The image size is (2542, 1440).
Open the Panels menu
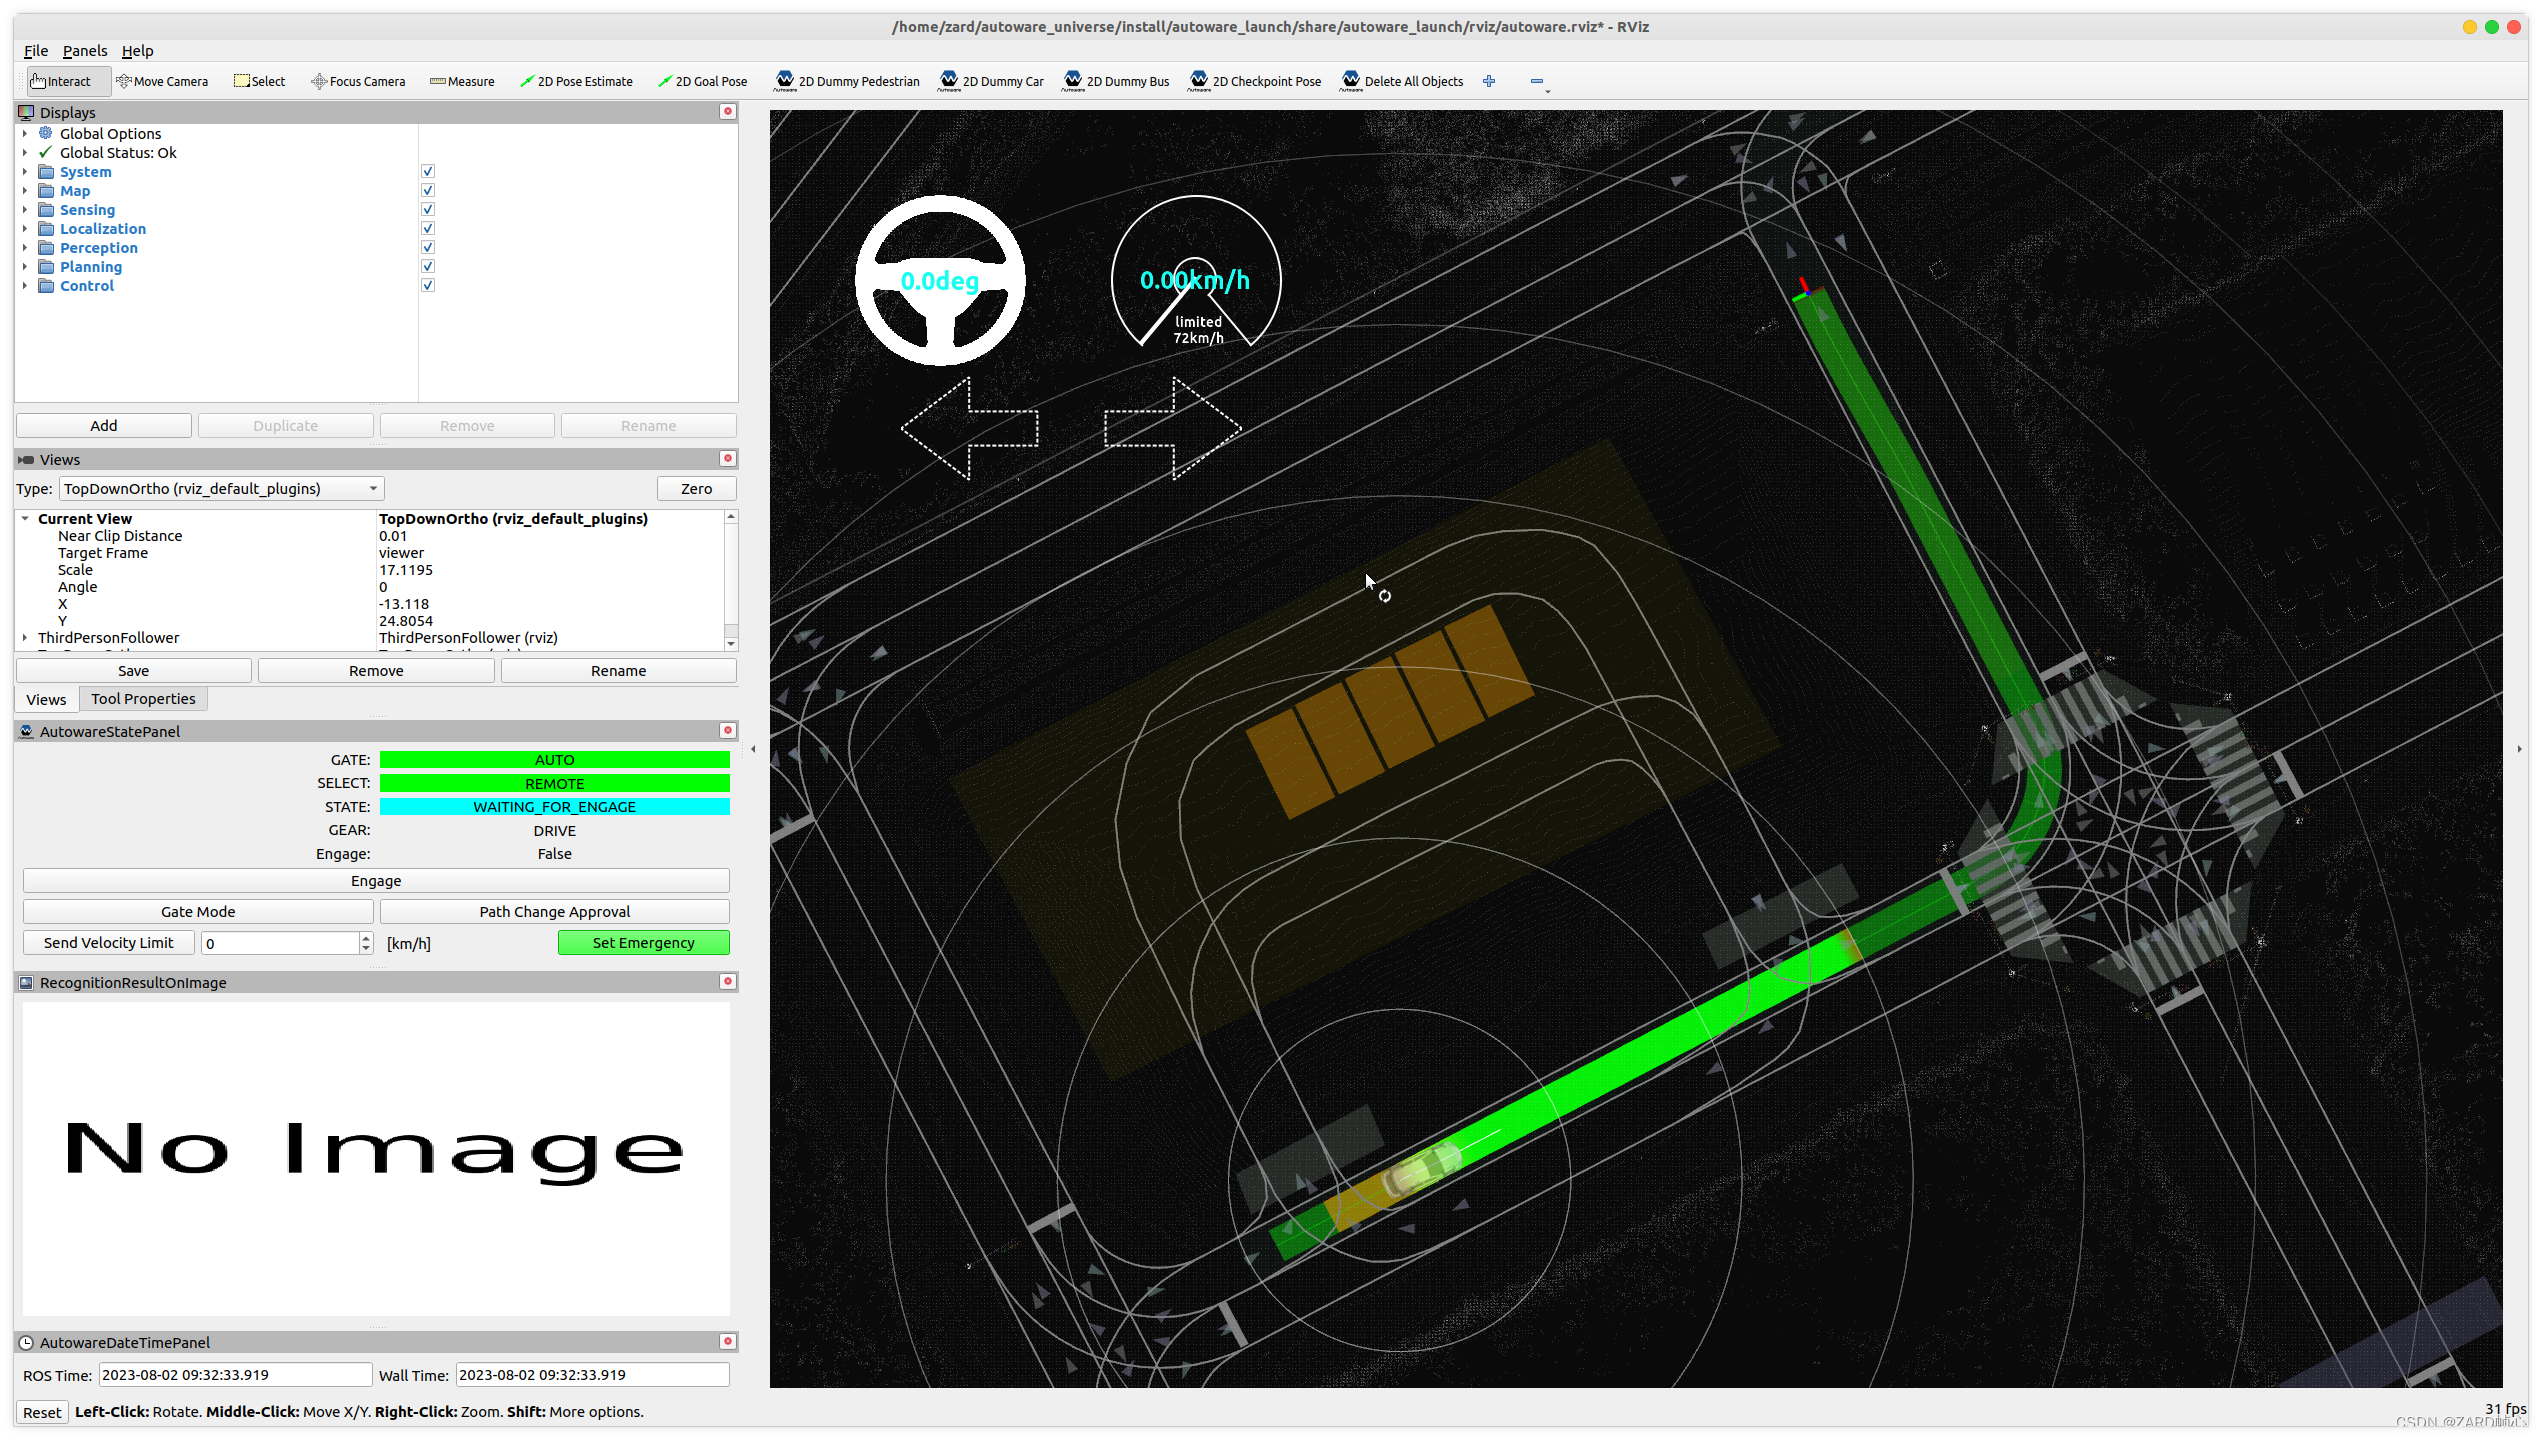pos(84,51)
